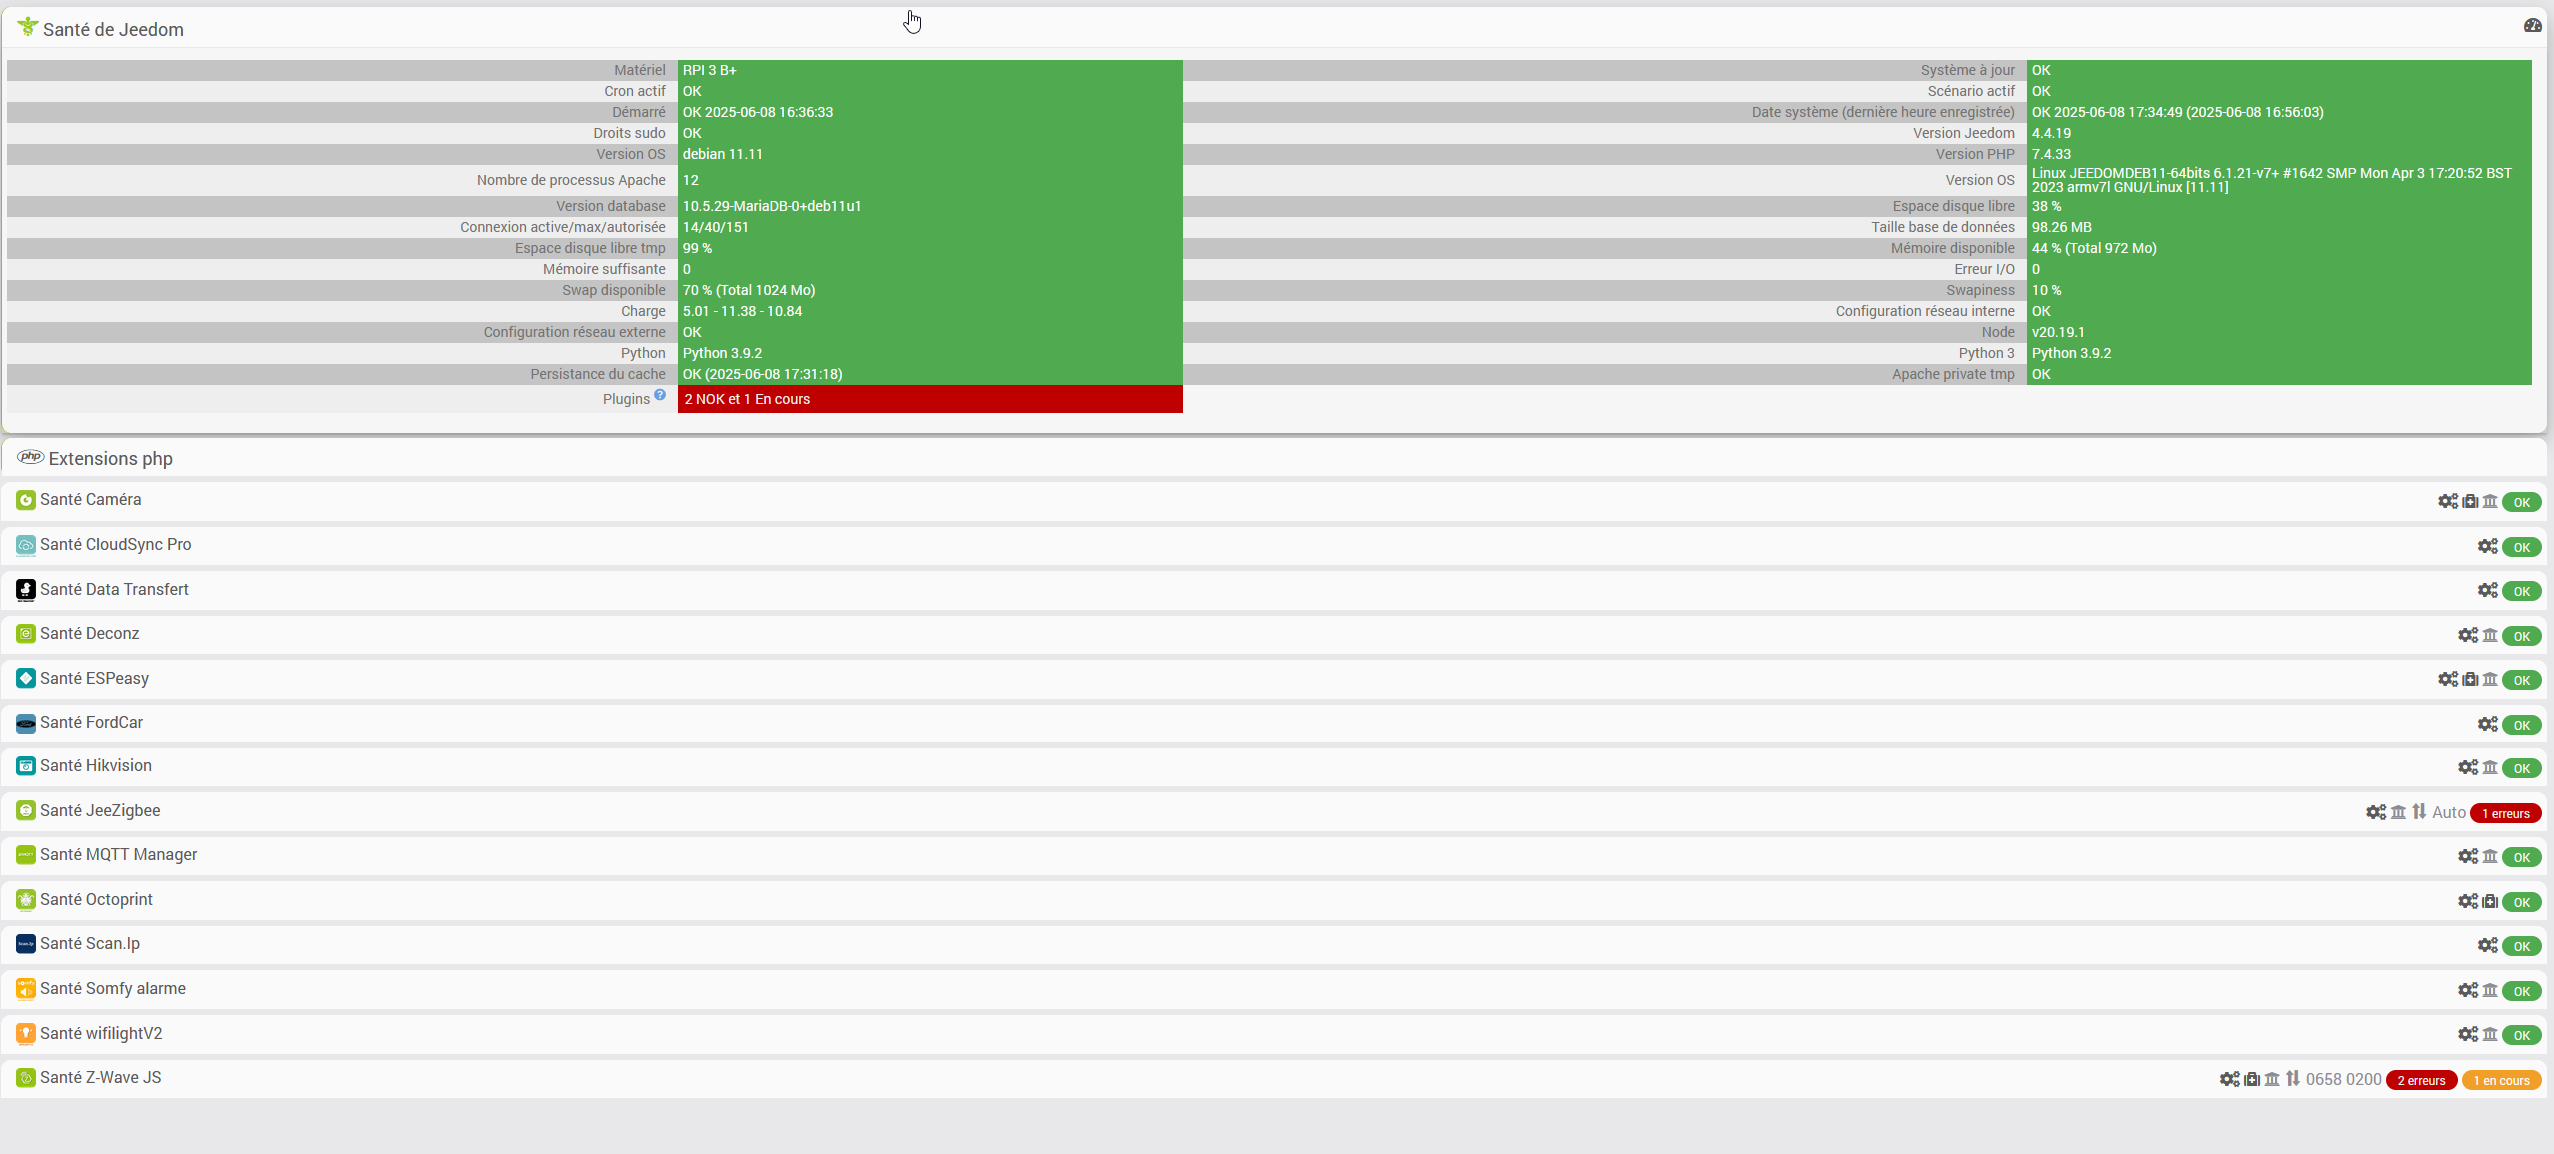Click the Jeedom bee logo icon in header

point(28,27)
